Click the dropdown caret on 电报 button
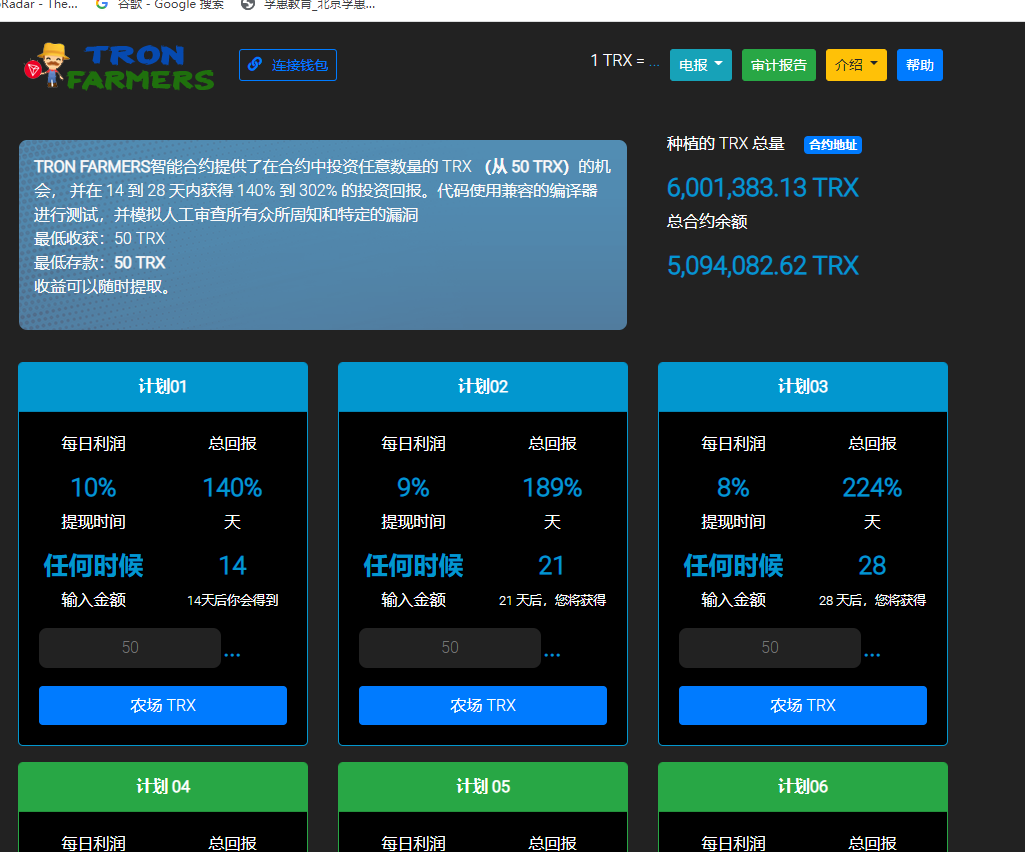 [x=718, y=64]
